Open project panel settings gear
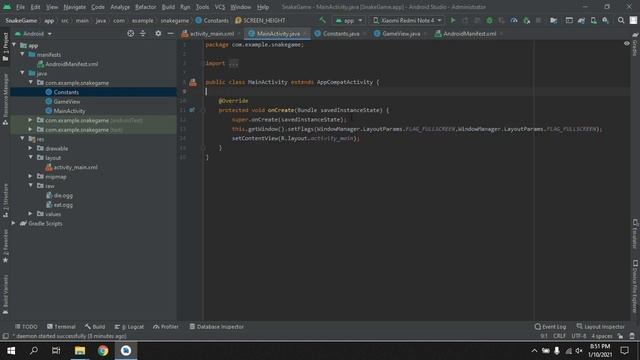Viewport: 640px width, 360px height. (x=158, y=33)
